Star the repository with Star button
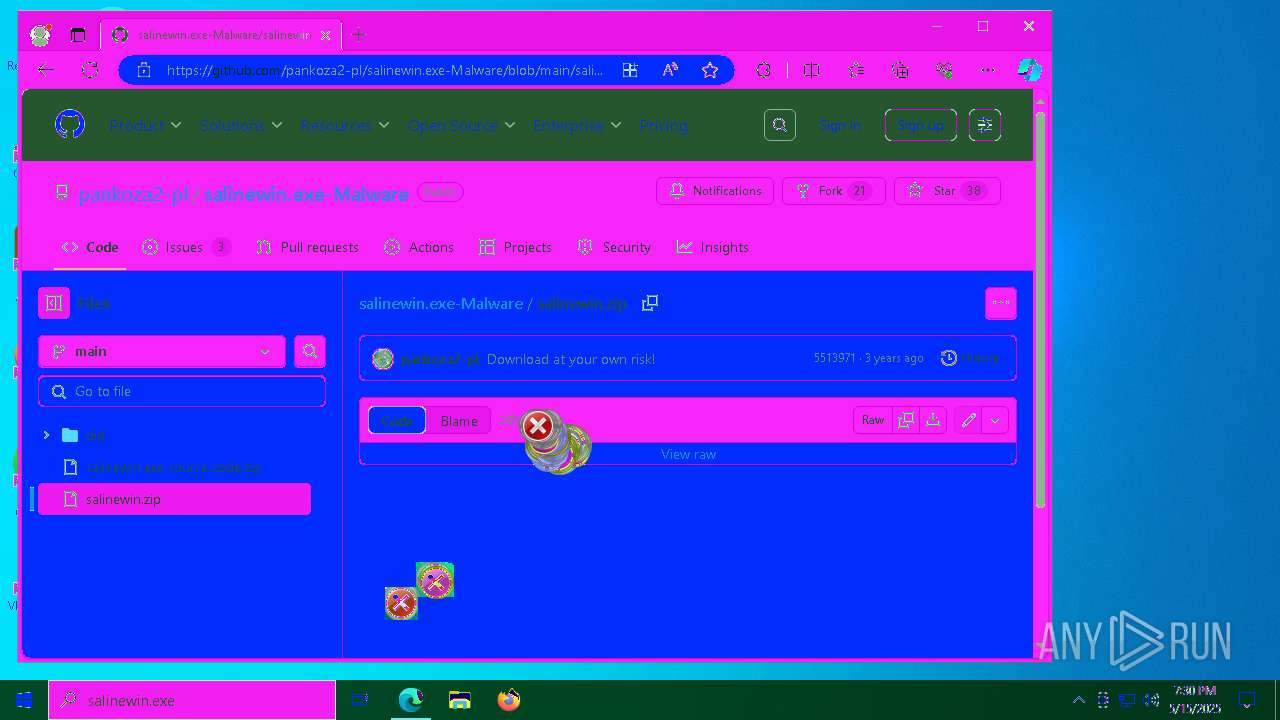The image size is (1280, 720). (x=947, y=191)
